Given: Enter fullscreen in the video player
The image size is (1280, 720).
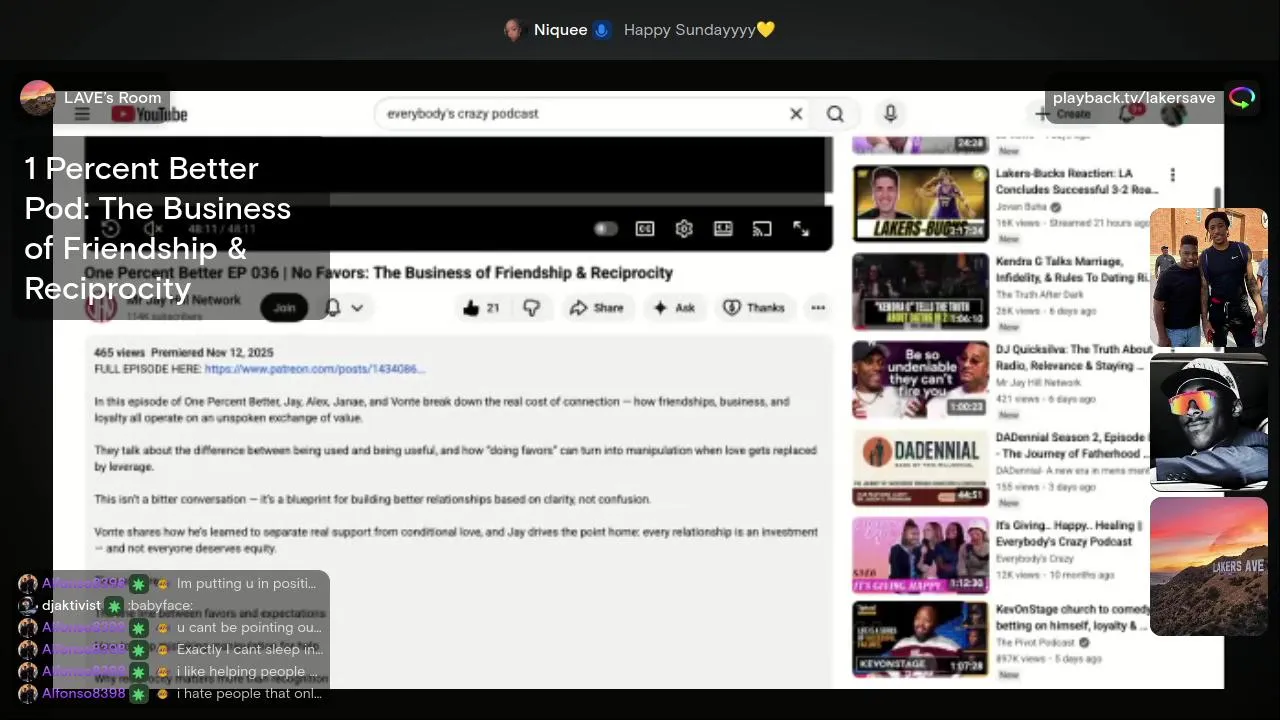Looking at the screenshot, I should [x=801, y=229].
